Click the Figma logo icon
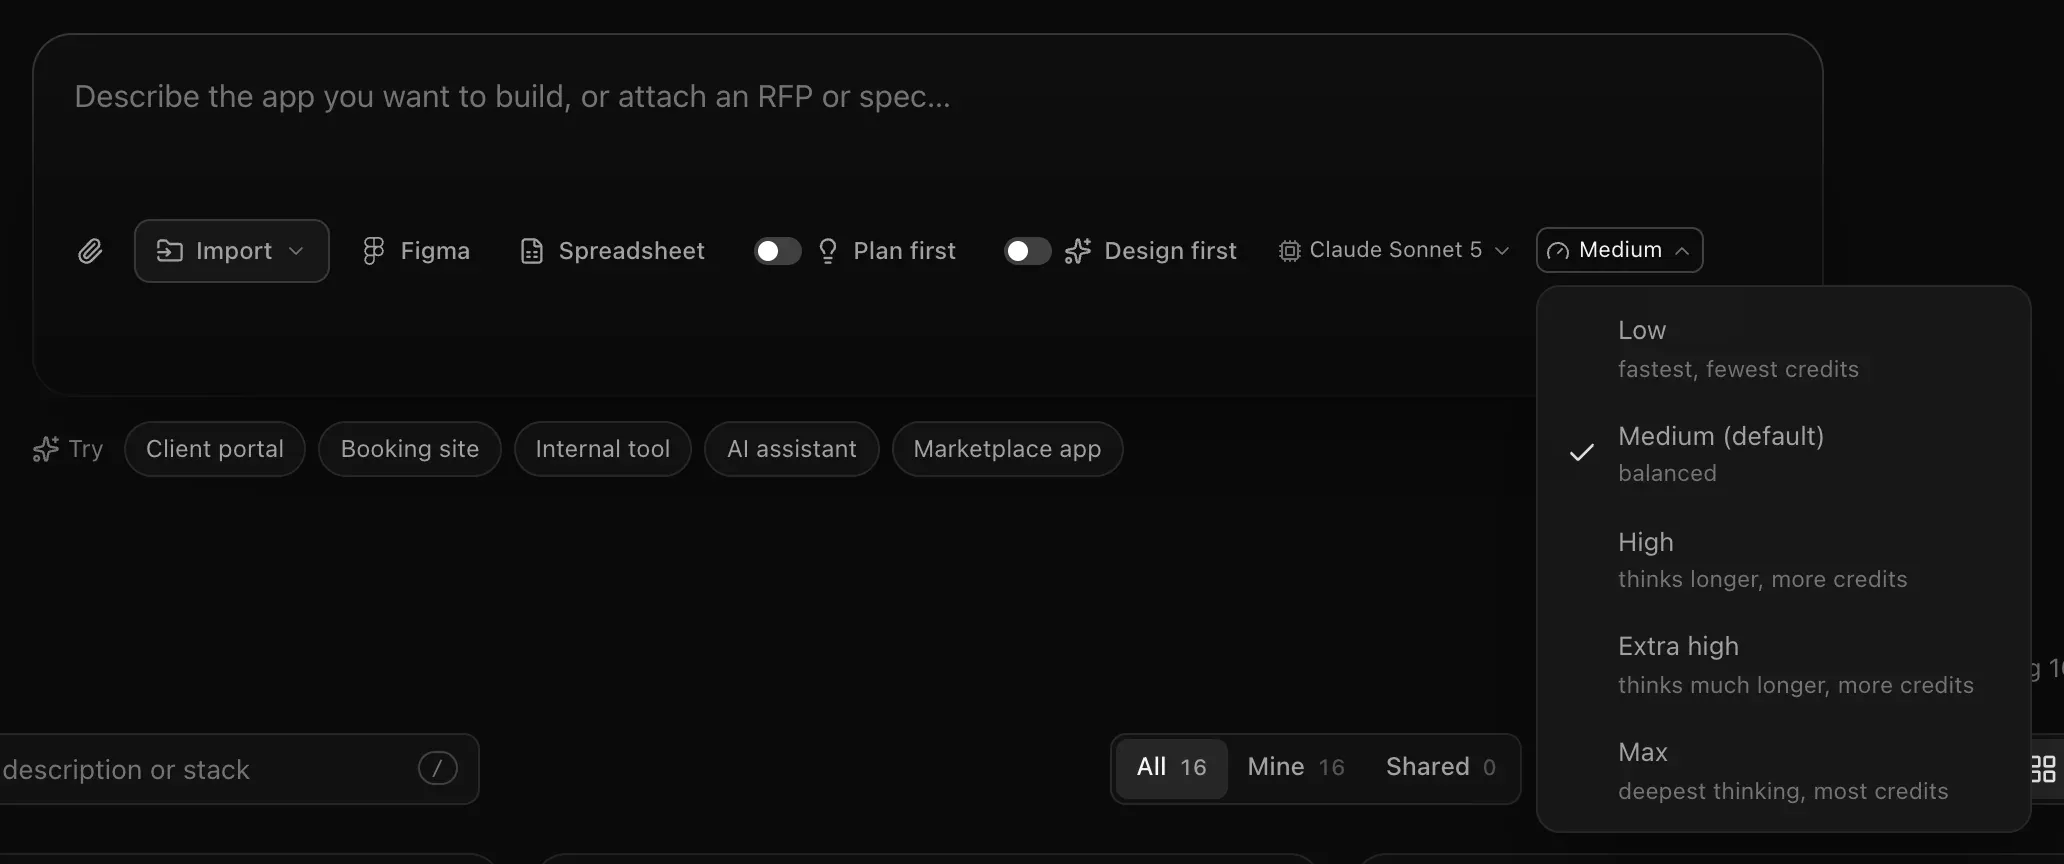This screenshot has width=2064, height=864. (373, 251)
